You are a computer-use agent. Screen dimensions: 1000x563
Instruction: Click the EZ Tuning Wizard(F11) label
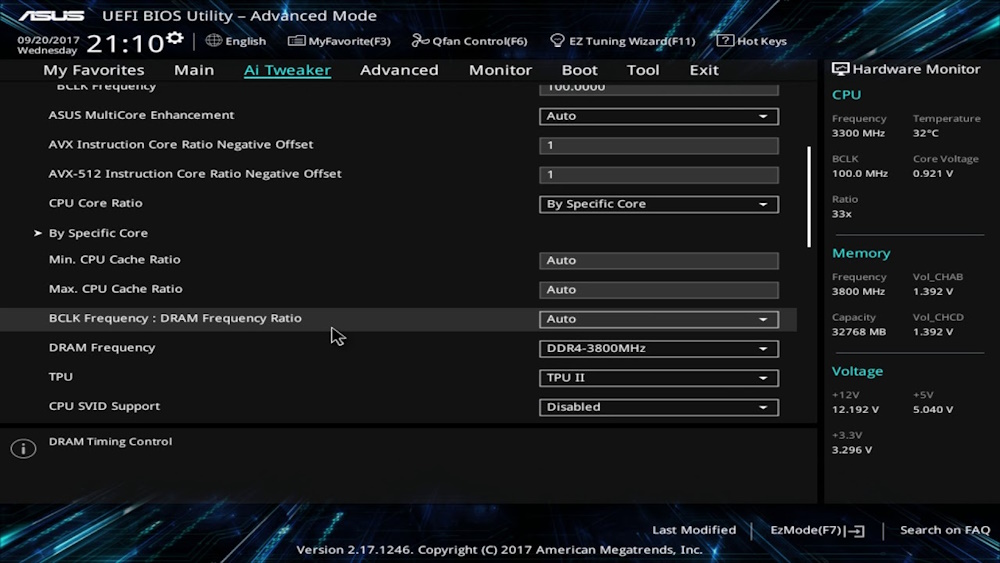[x=632, y=41]
